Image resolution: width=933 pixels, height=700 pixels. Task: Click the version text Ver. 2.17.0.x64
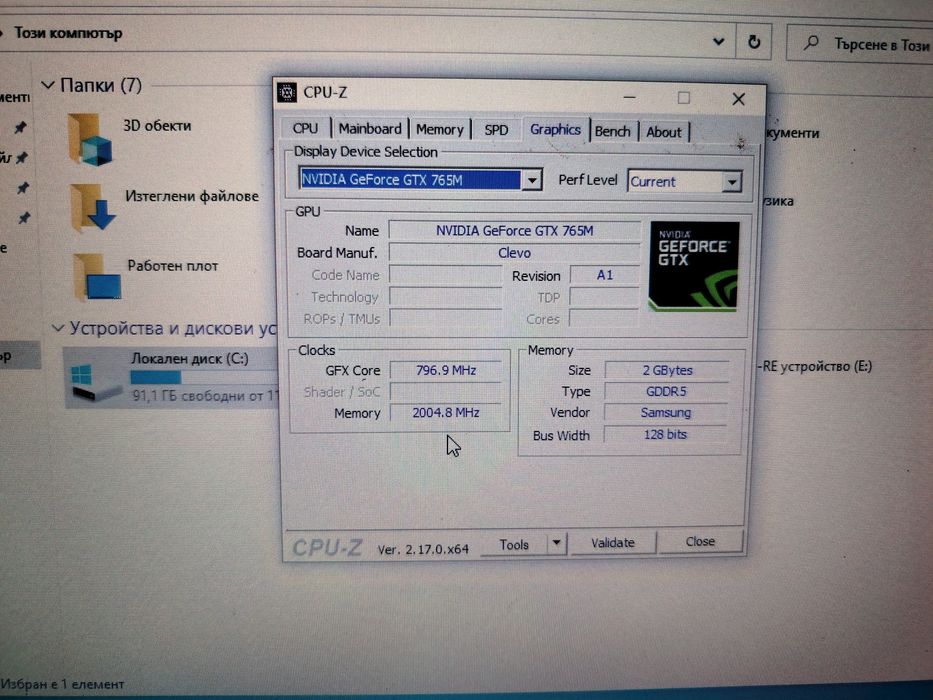coord(423,549)
